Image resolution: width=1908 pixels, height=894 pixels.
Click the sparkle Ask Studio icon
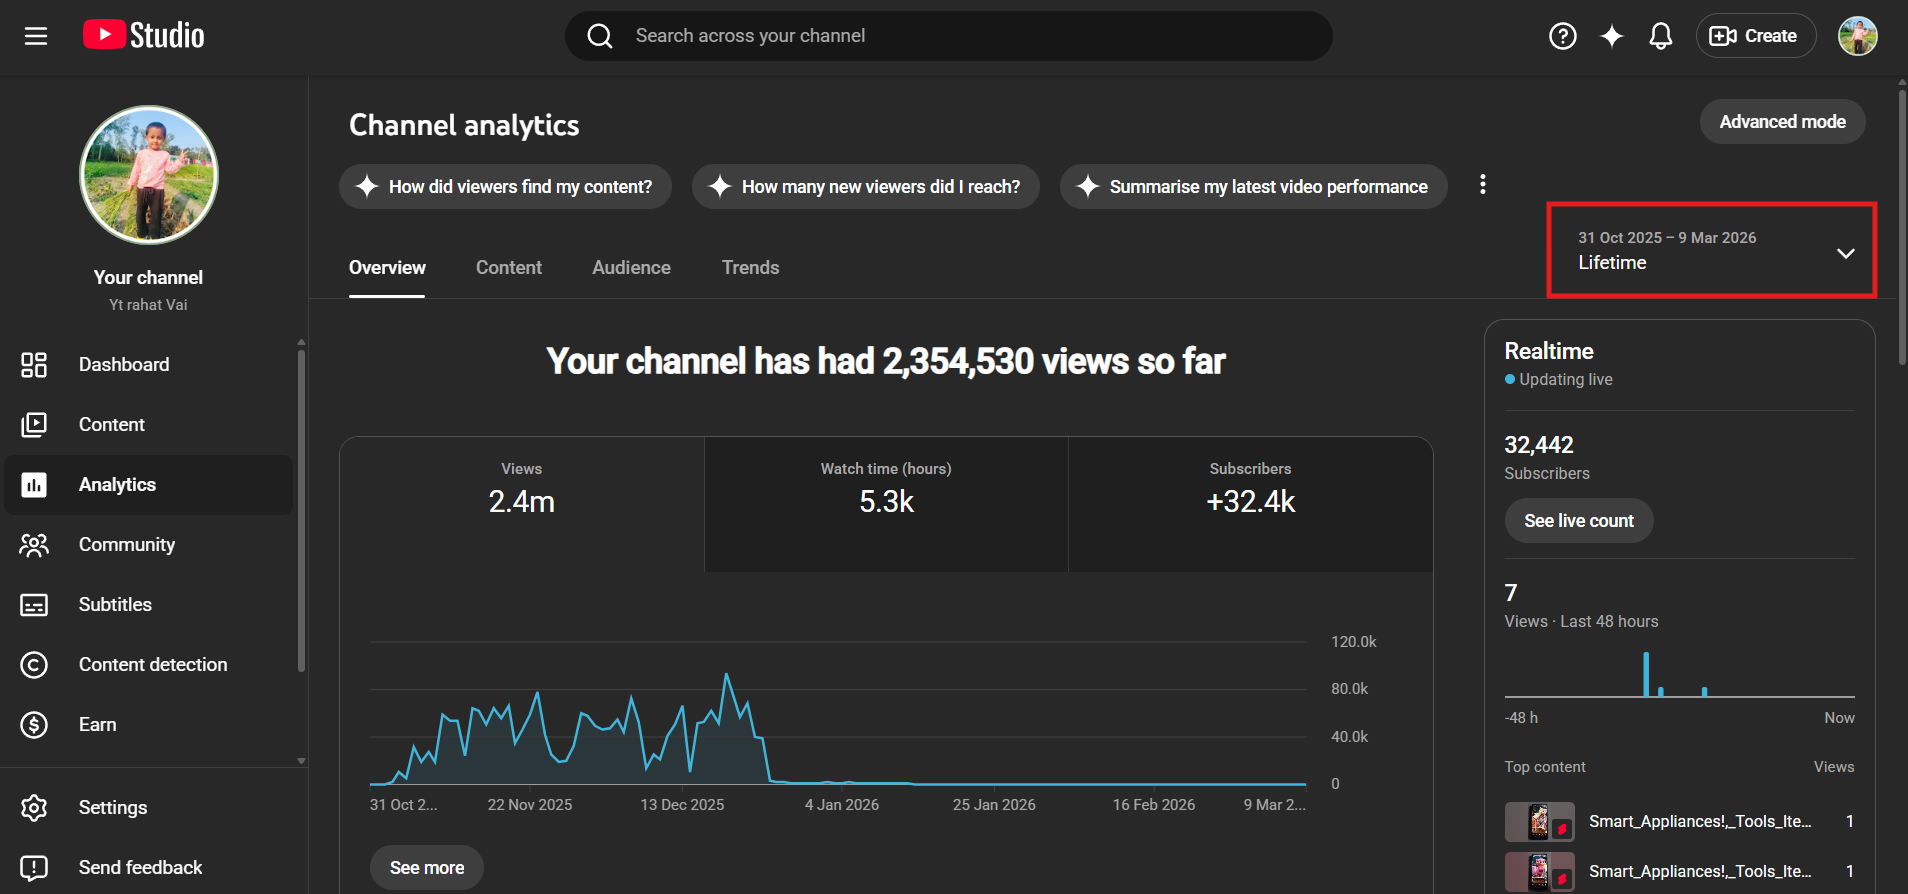point(1611,36)
